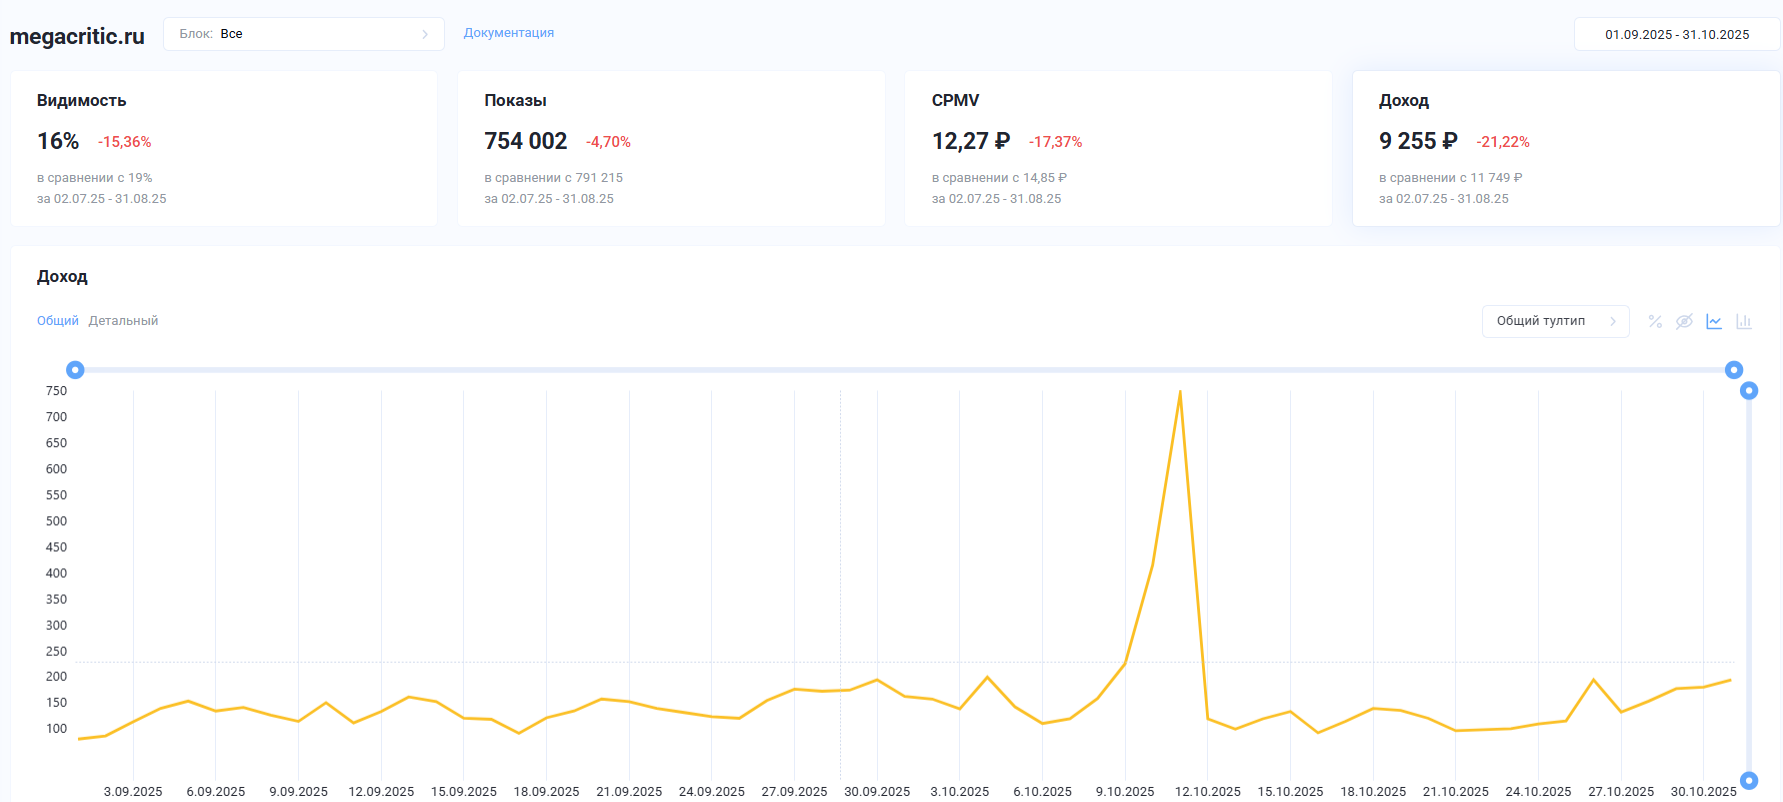Click the 9 255 ₽ income value
The height and width of the screenshot is (802, 1783).
tap(1418, 142)
